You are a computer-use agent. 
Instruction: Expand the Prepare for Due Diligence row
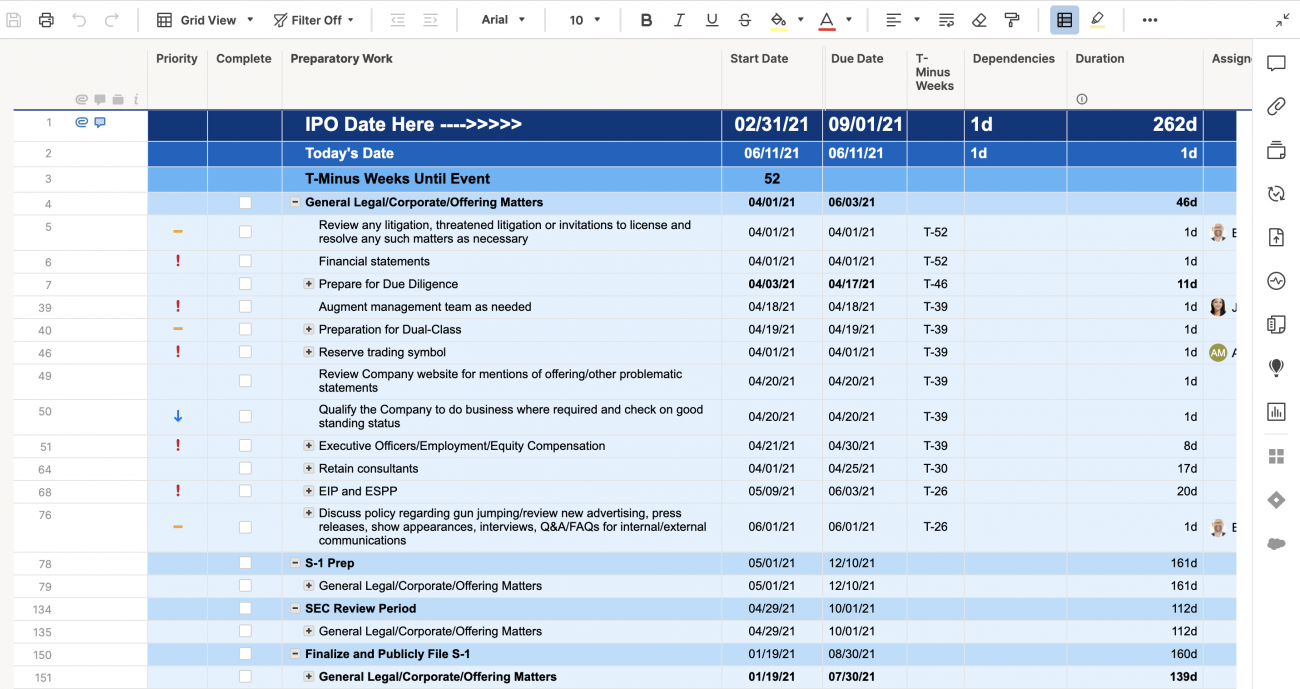pyautogui.click(x=307, y=283)
